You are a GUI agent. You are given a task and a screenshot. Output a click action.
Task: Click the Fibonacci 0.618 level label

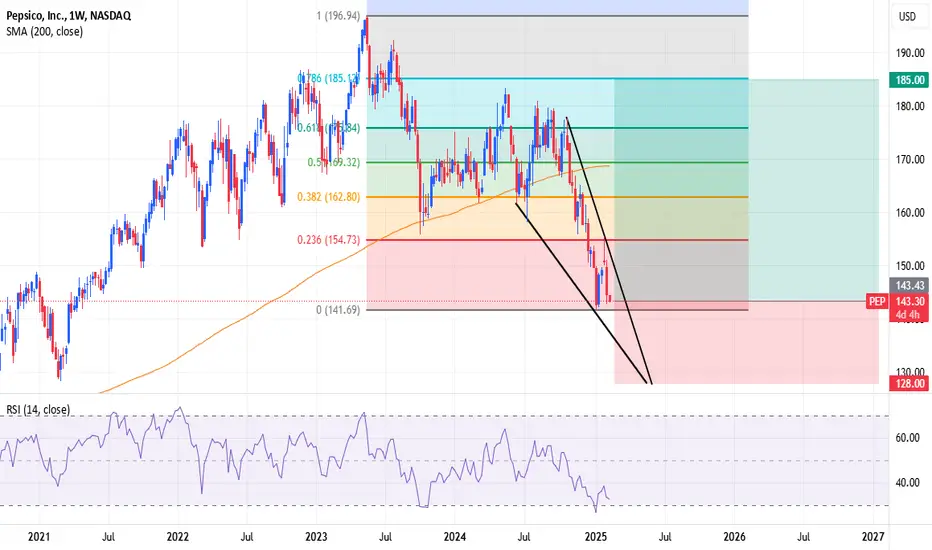(329, 128)
